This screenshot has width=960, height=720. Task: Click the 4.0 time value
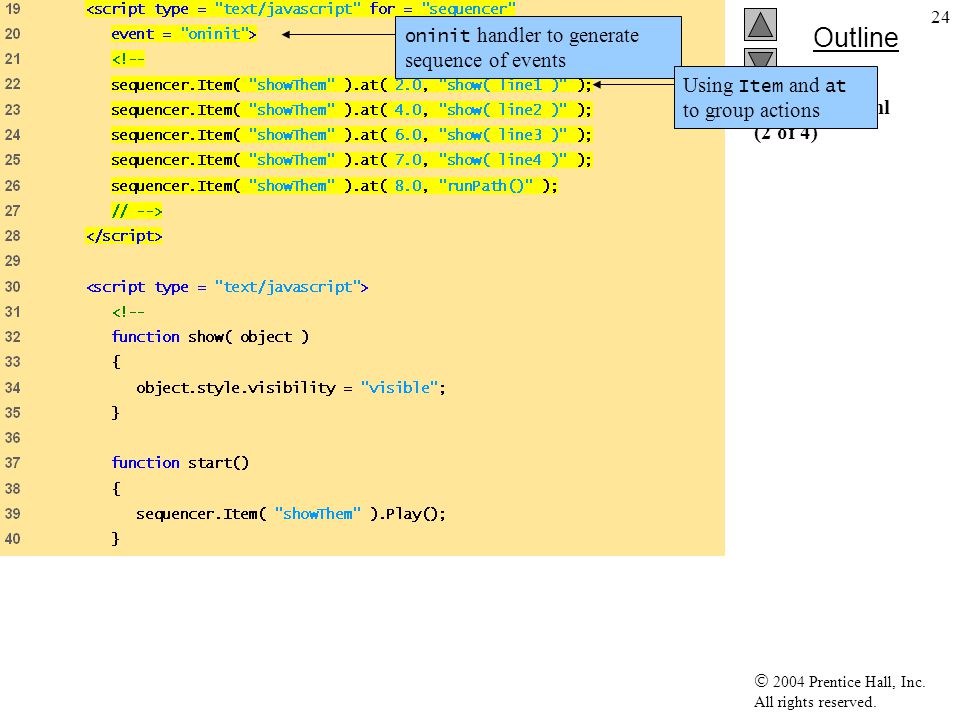(408, 110)
